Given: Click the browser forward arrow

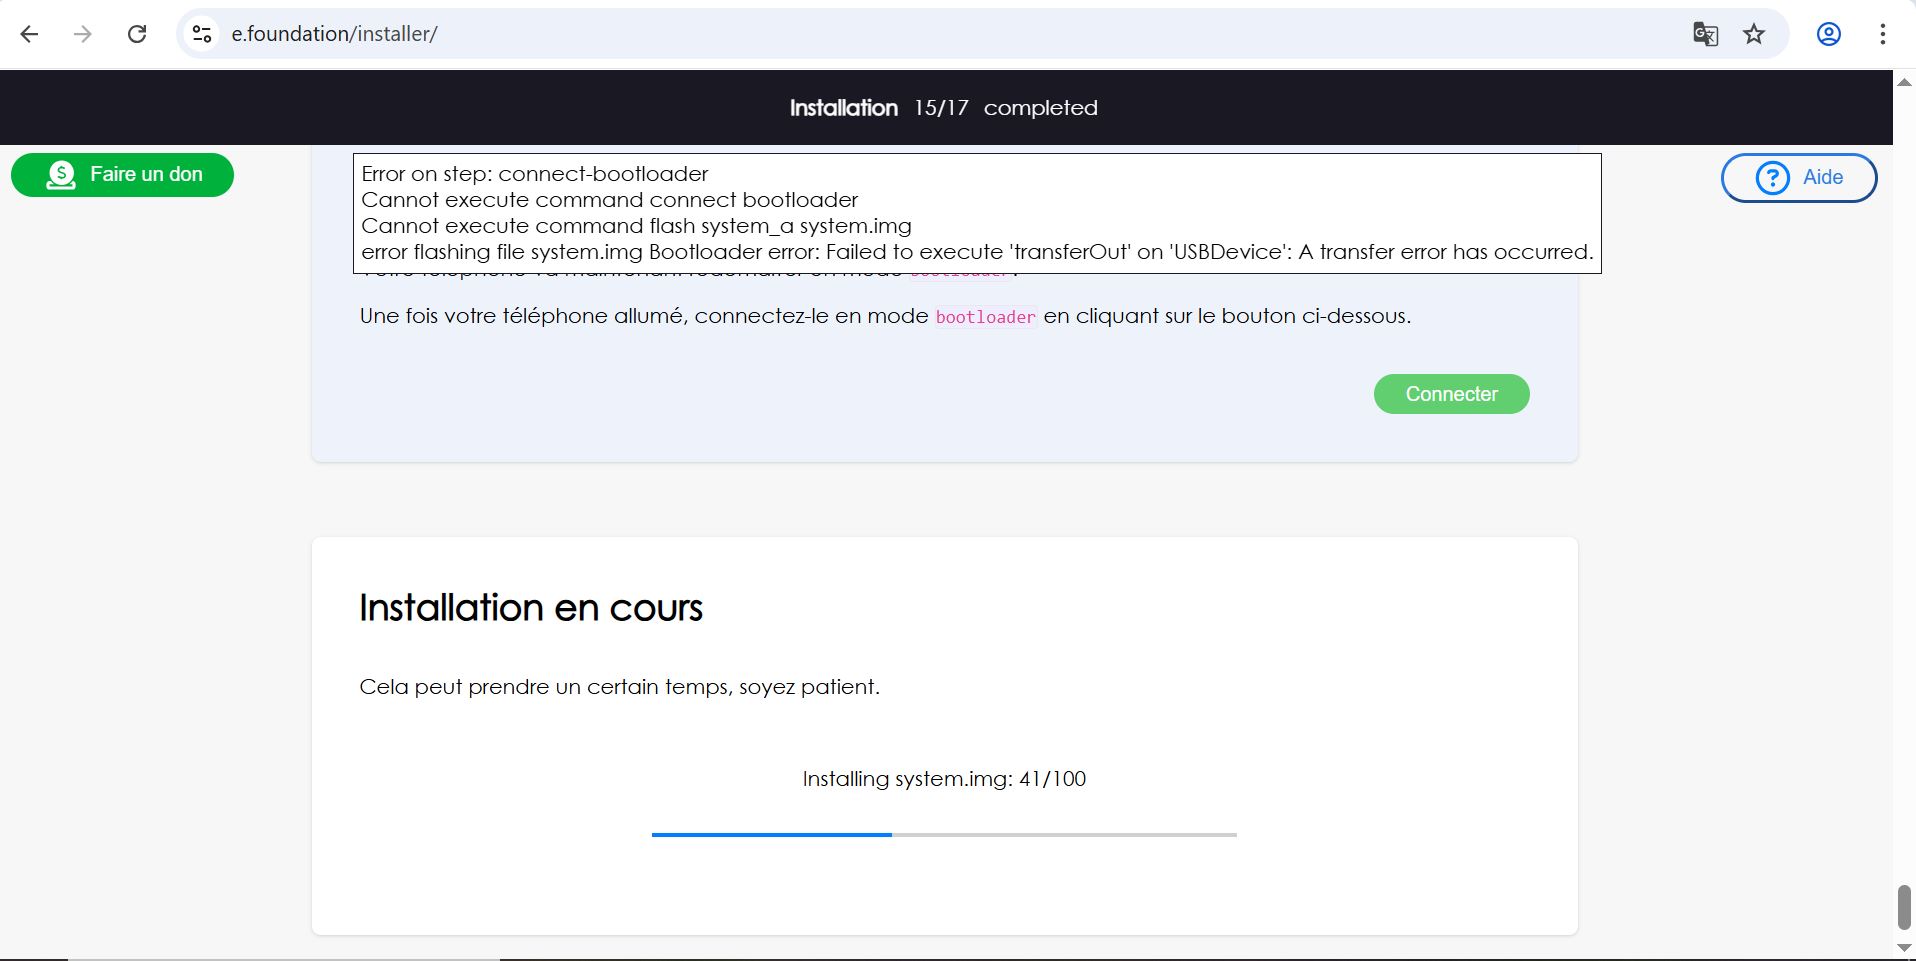Looking at the screenshot, I should click(83, 34).
